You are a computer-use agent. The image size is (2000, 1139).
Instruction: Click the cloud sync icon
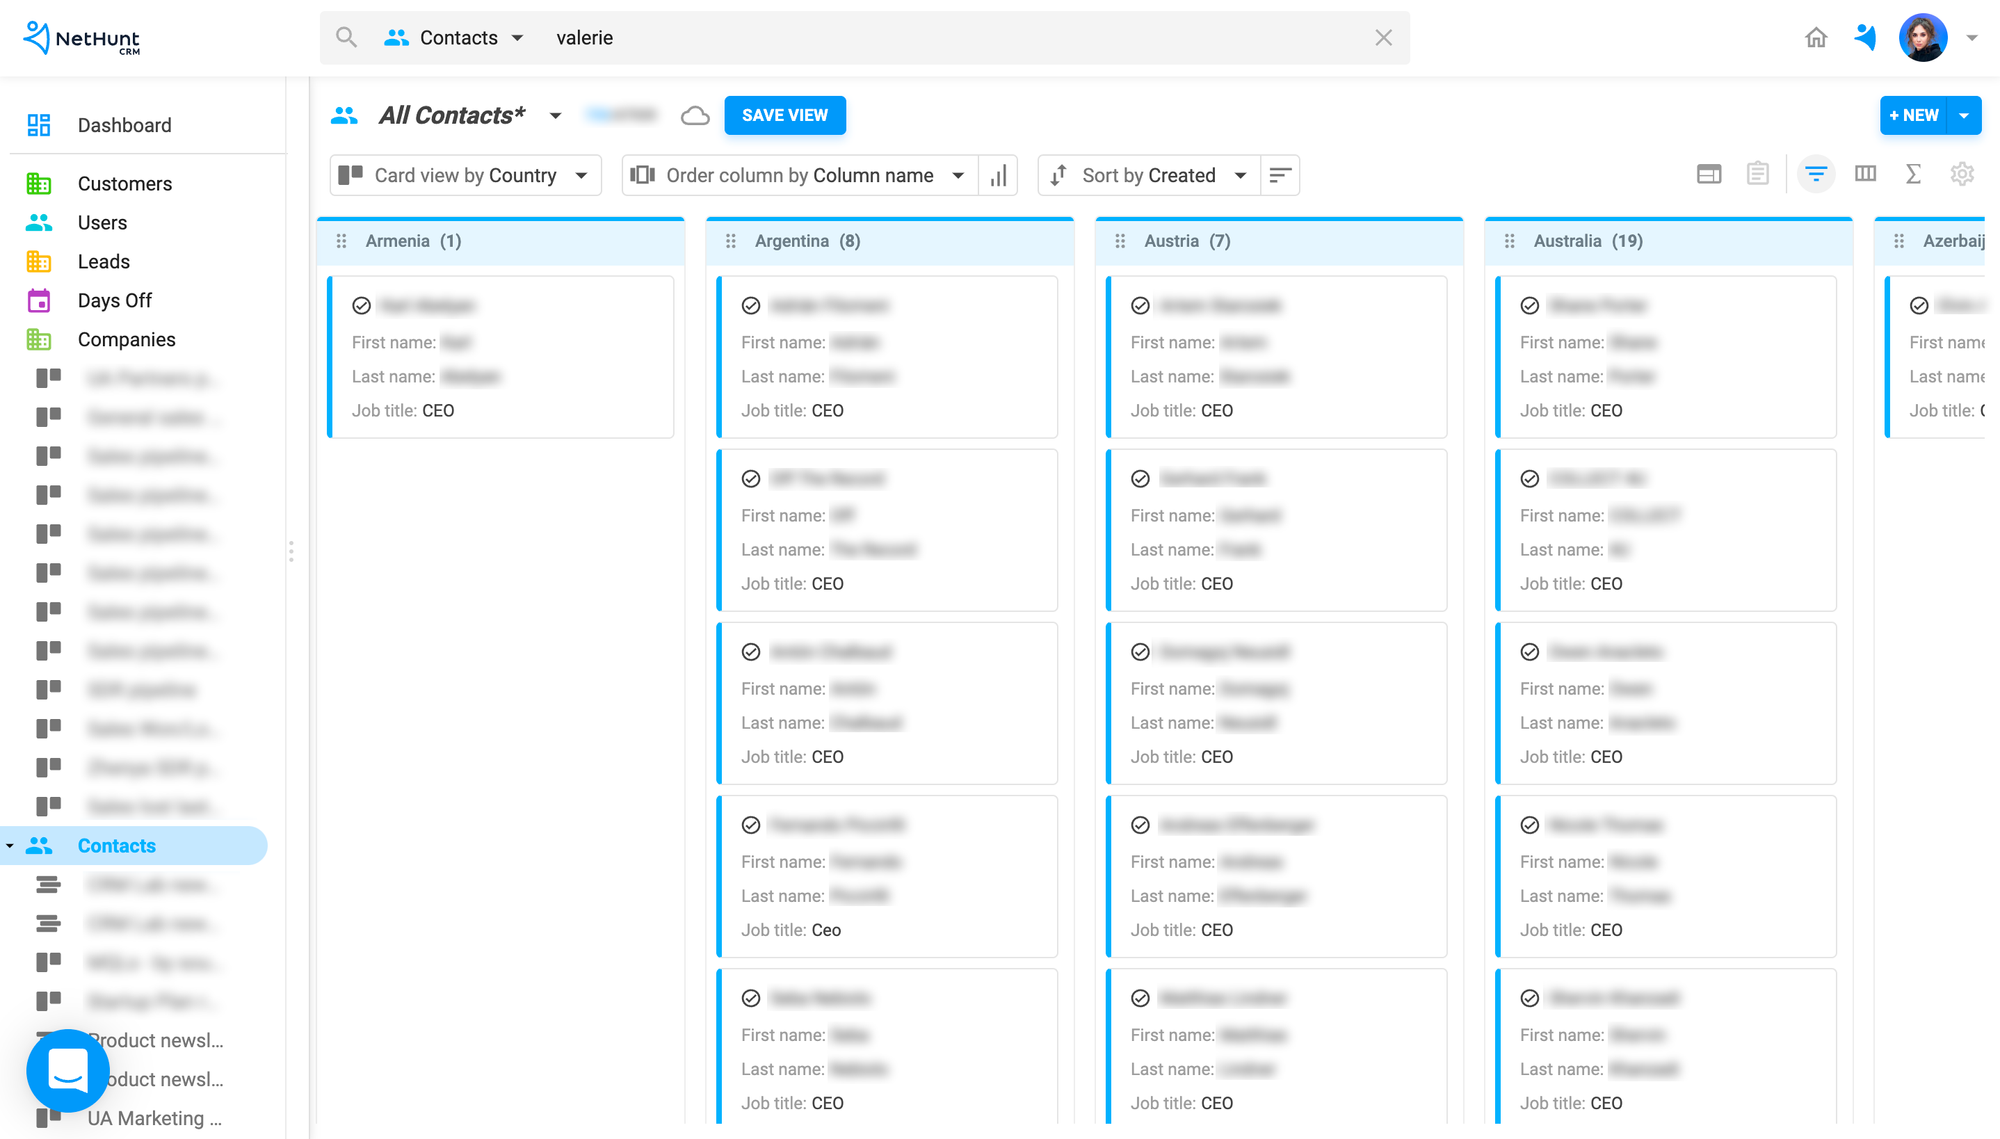click(695, 115)
